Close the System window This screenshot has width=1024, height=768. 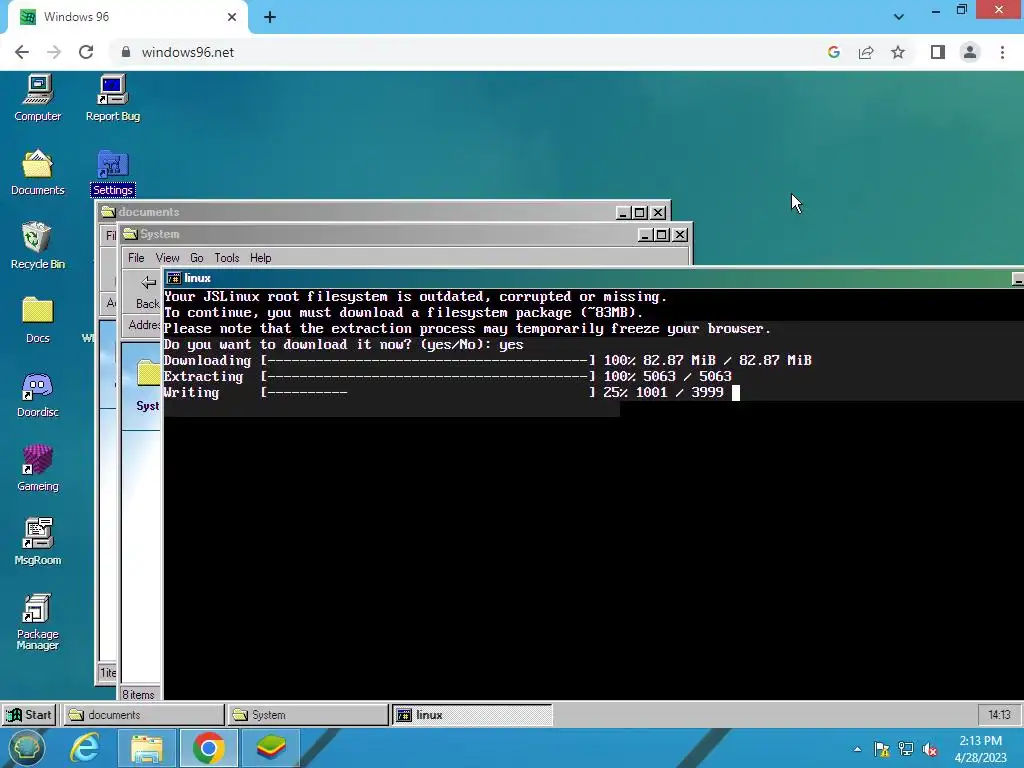[680, 234]
